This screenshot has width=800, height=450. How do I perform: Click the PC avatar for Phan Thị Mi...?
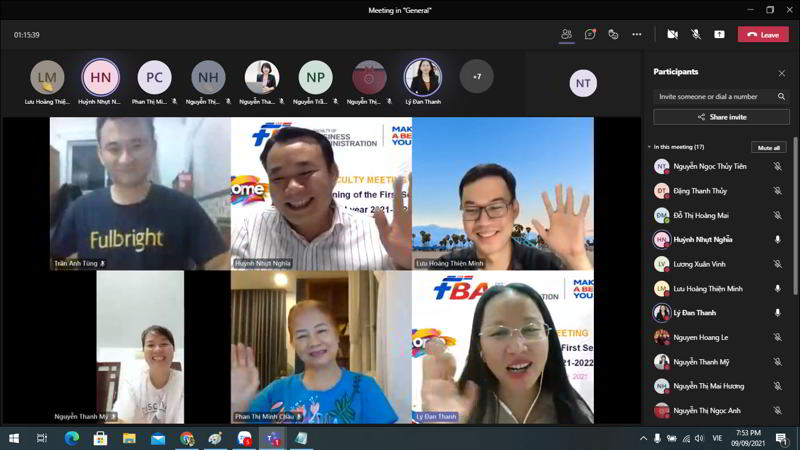pos(154,77)
